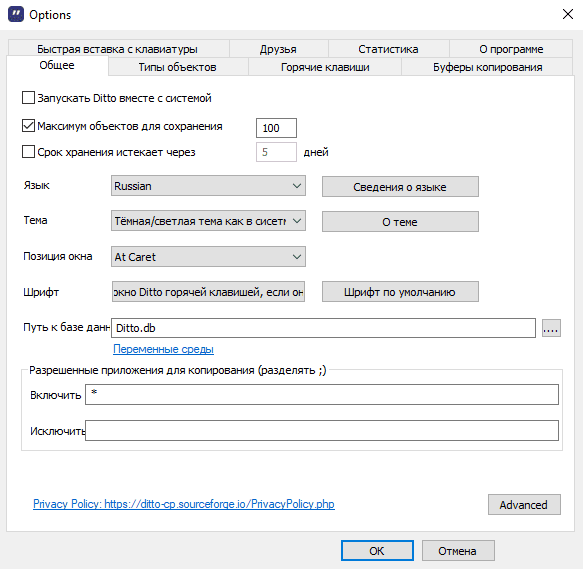Click the Сведения о языке button
Screen dimensions: 583x569
pyautogui.click(x=400, y=186)
